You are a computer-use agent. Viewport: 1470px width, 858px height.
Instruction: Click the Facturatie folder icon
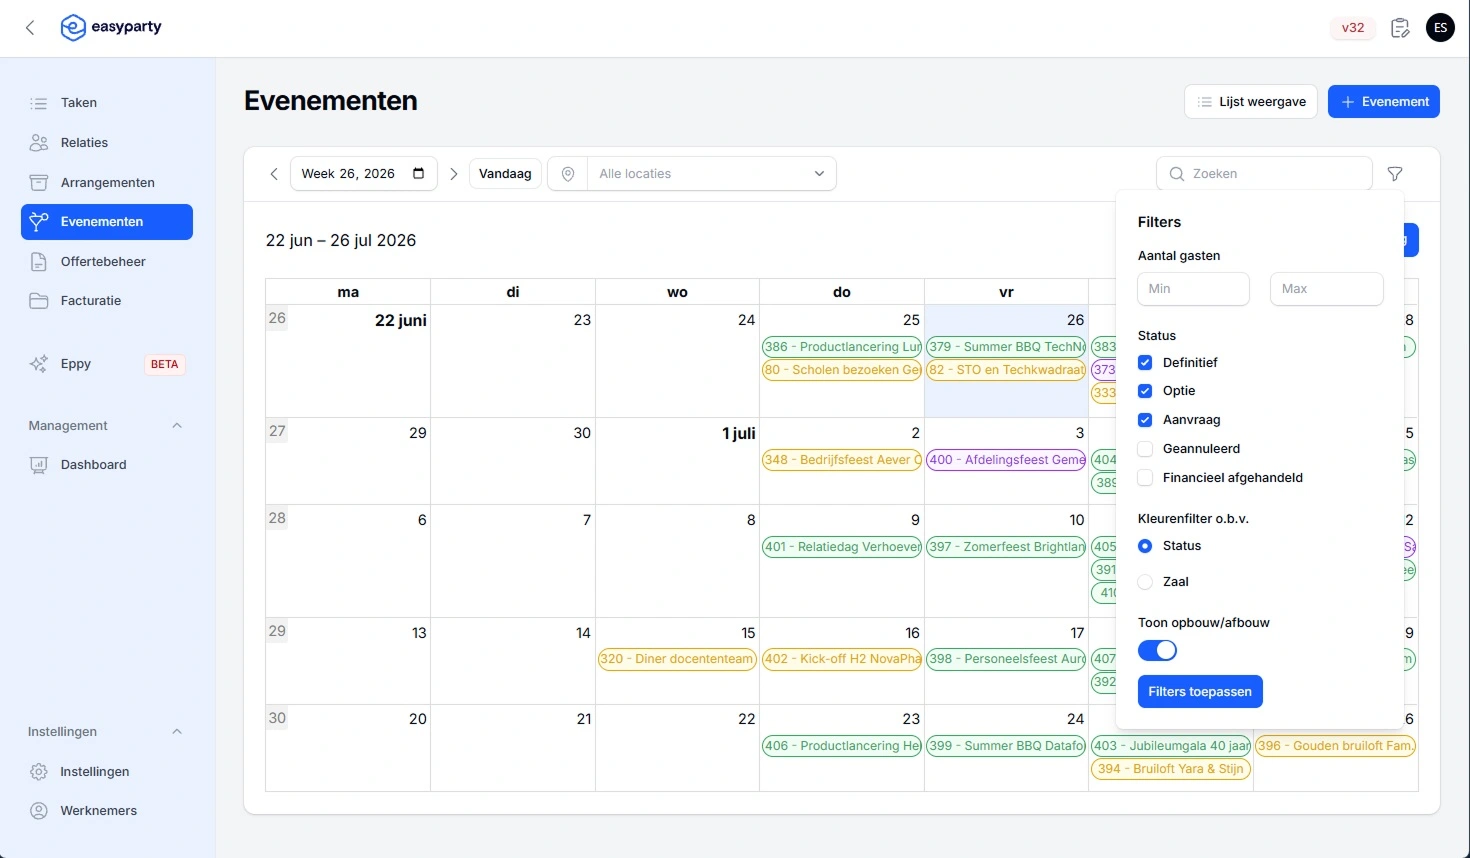(x=39, y=301)
